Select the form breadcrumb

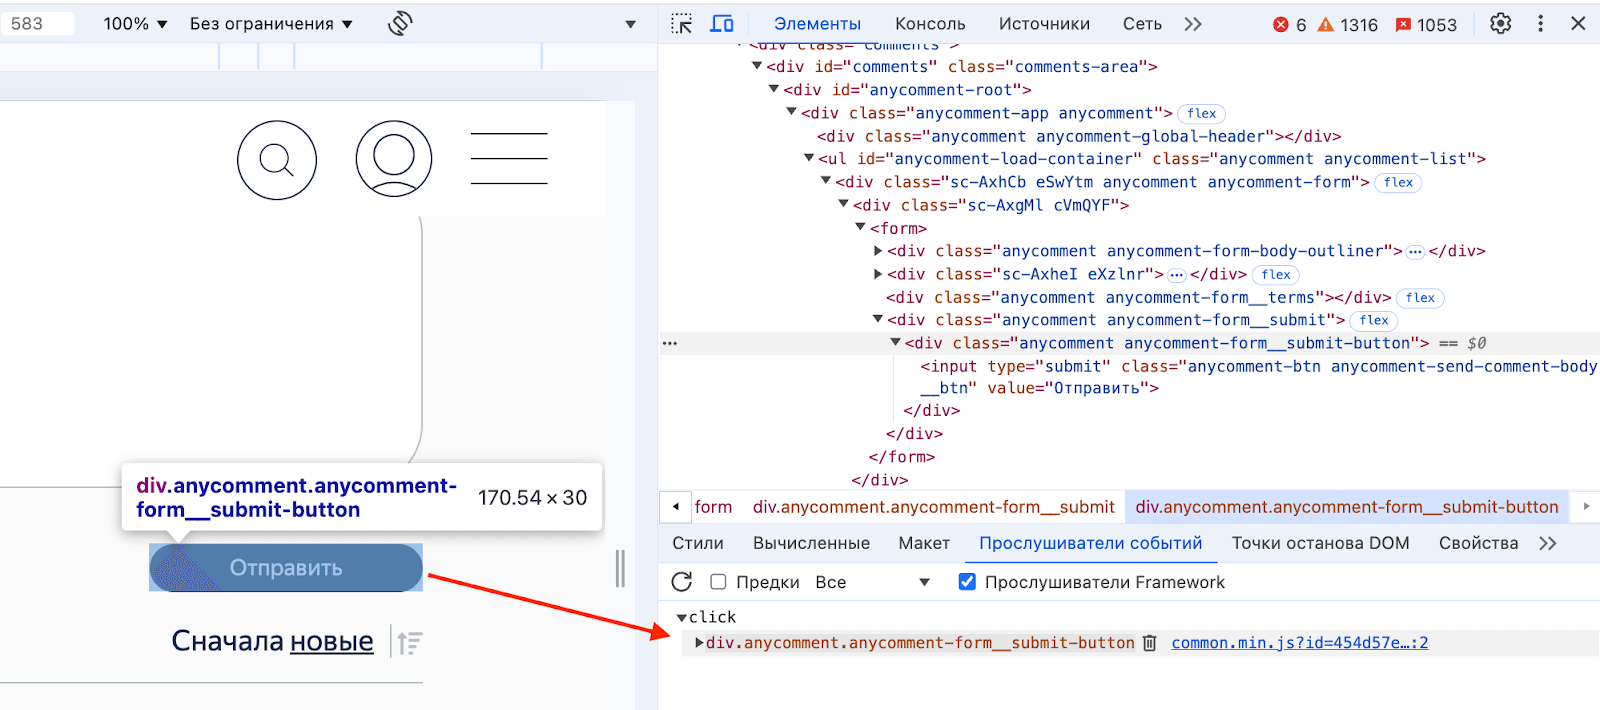[713, 507]
